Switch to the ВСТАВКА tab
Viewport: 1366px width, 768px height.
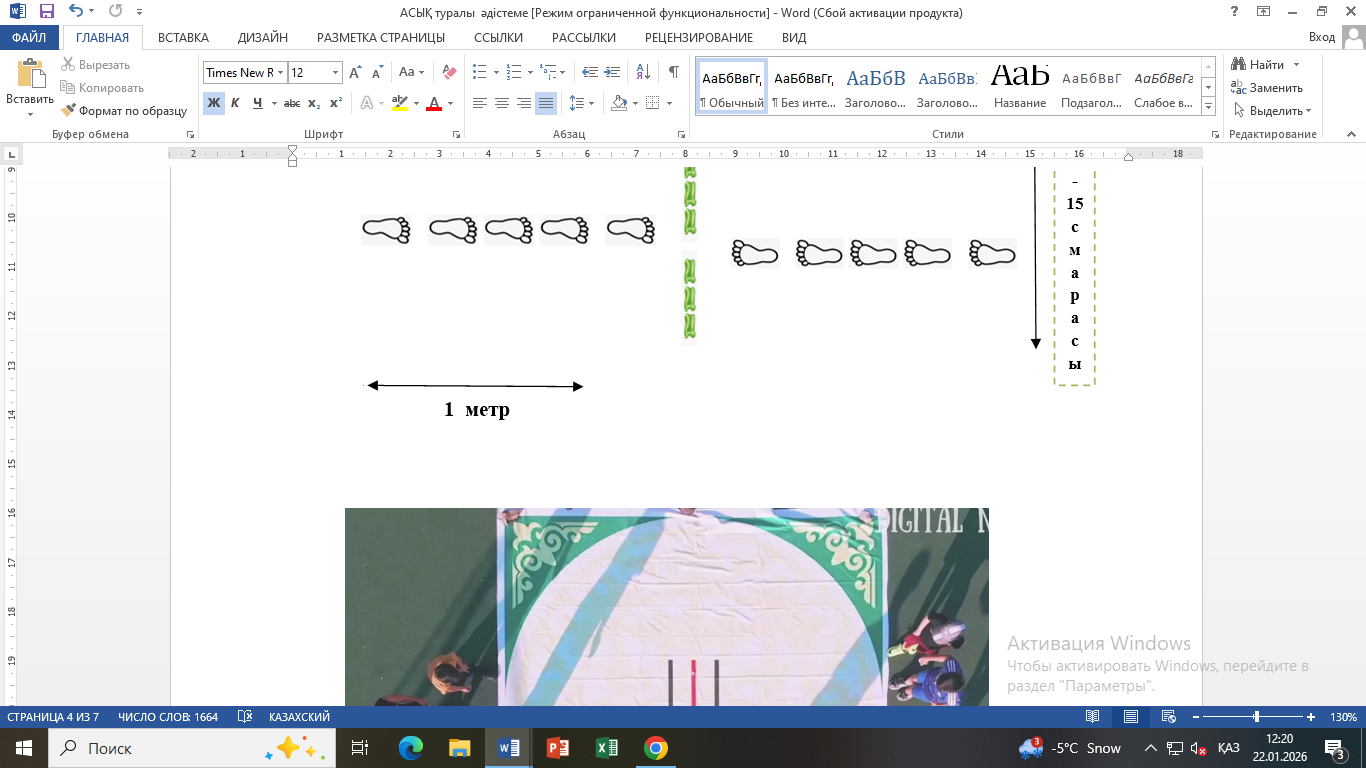183,38
